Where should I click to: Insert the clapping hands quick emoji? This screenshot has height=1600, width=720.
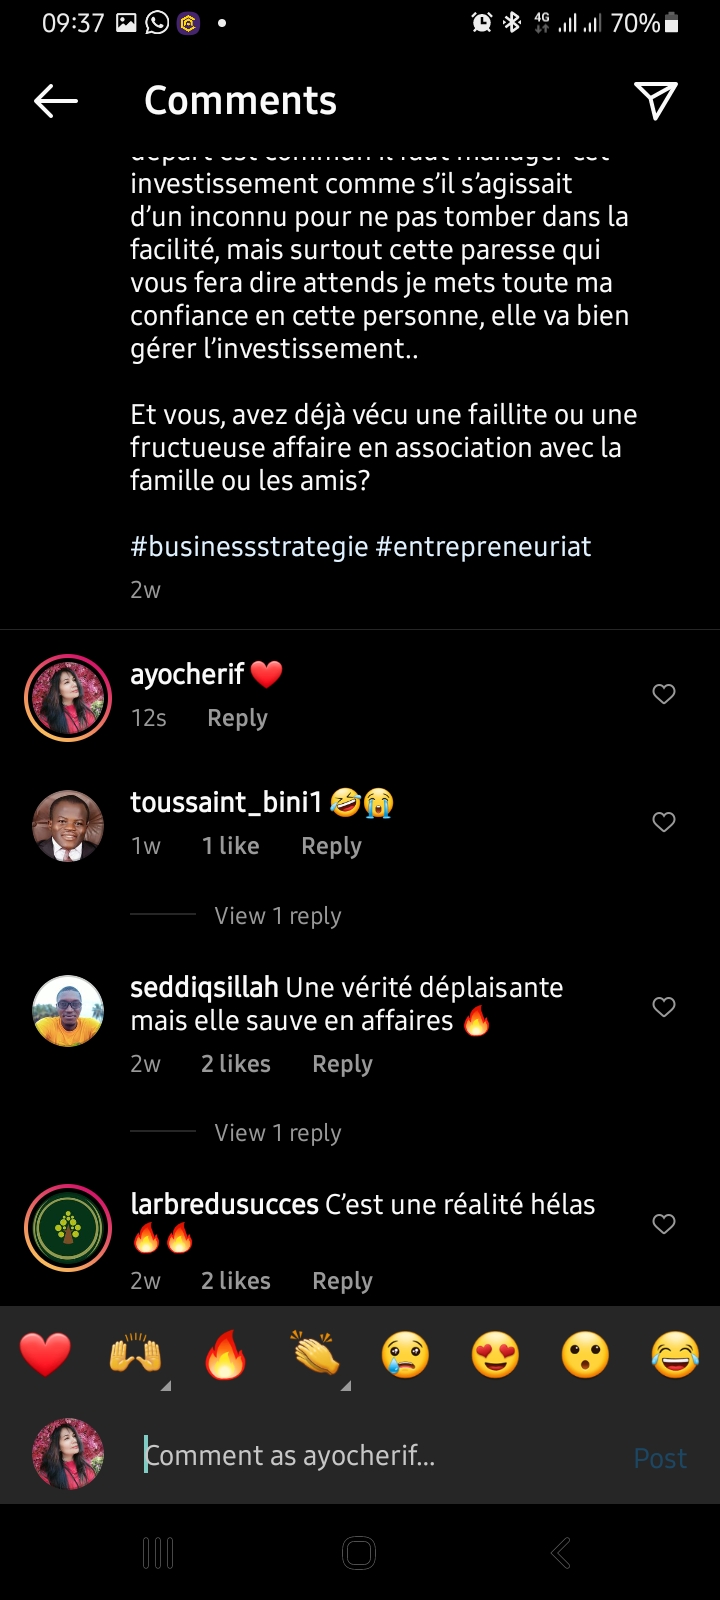tap(315, 1354)
